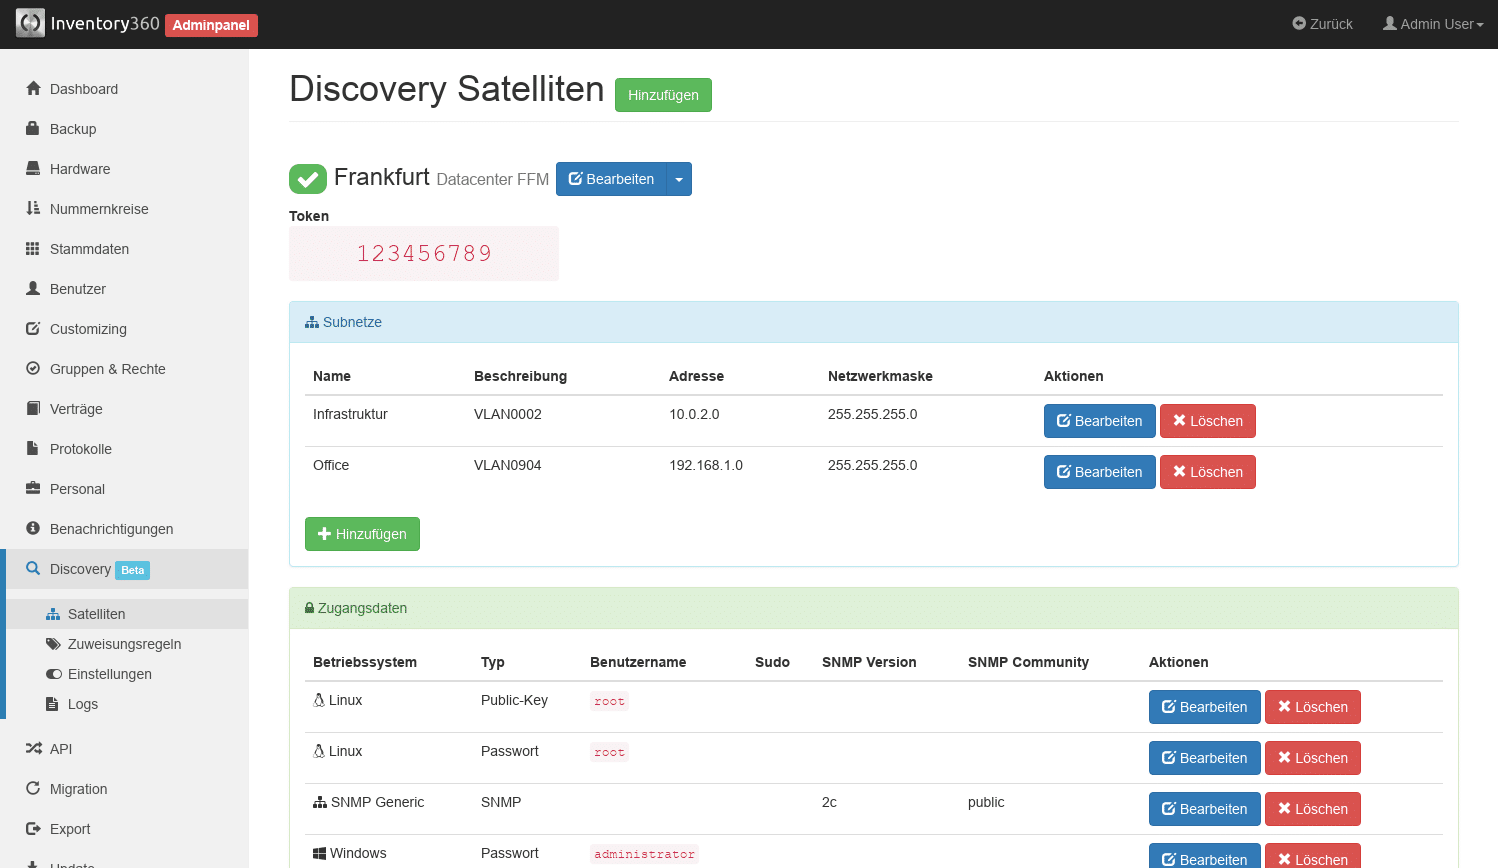
Task: Open the Admin User dropdown menu
Action: (x=1433, y=24)
